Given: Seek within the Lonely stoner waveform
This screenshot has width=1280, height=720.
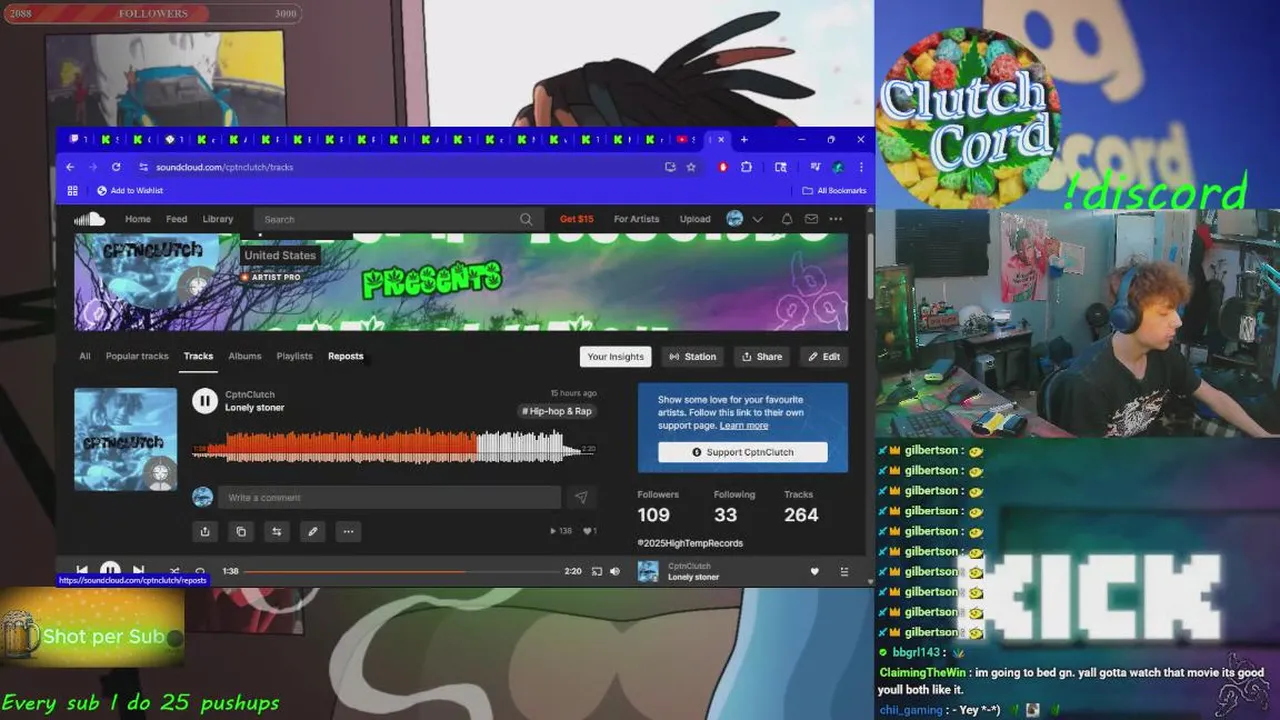Looking at the screenshot, I should (394, 446).
